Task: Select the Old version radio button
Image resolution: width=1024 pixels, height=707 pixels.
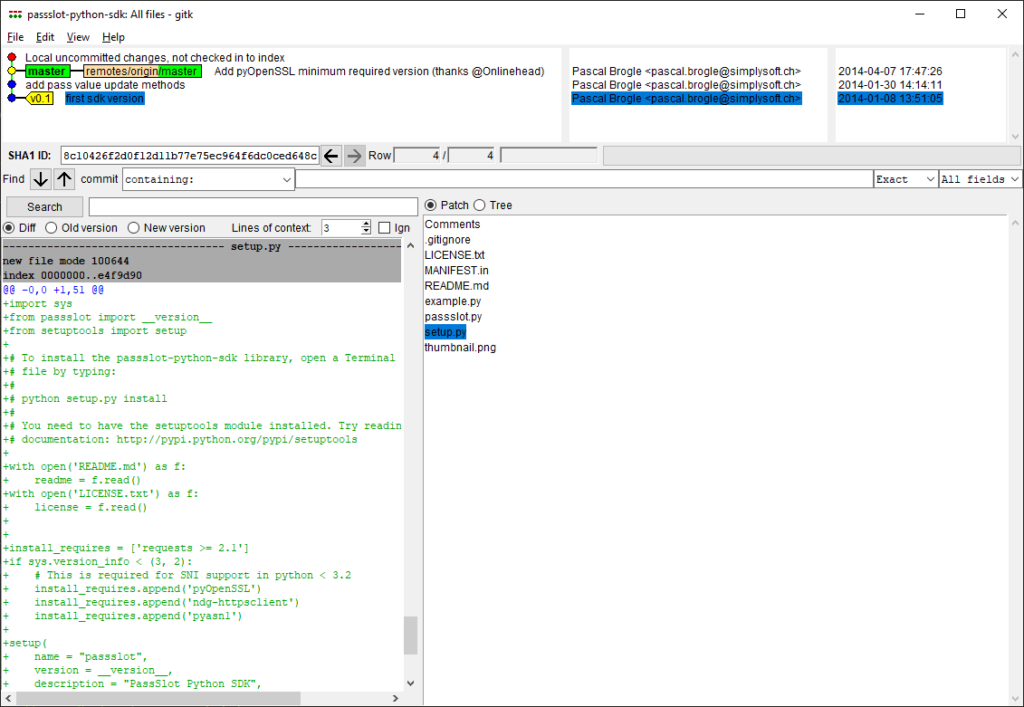Action: [x=51, y=228]
